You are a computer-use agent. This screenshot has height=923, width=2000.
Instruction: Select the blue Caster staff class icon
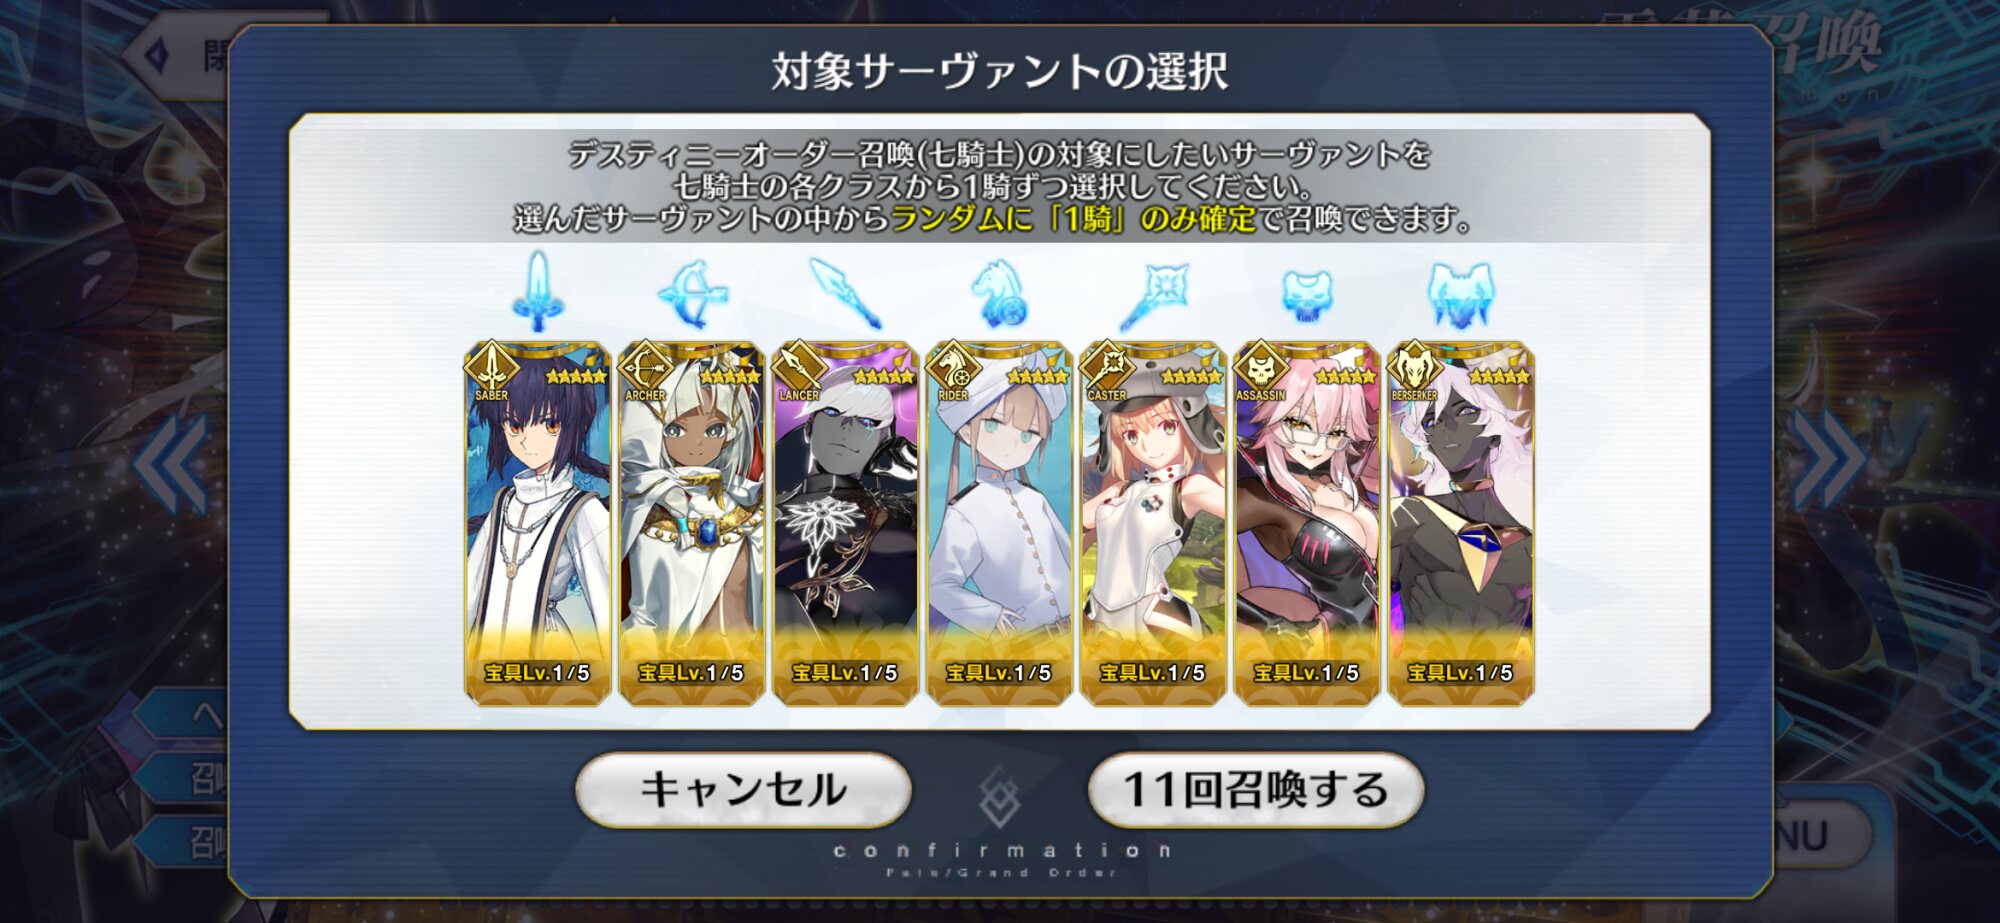(x=1153, y=296)
